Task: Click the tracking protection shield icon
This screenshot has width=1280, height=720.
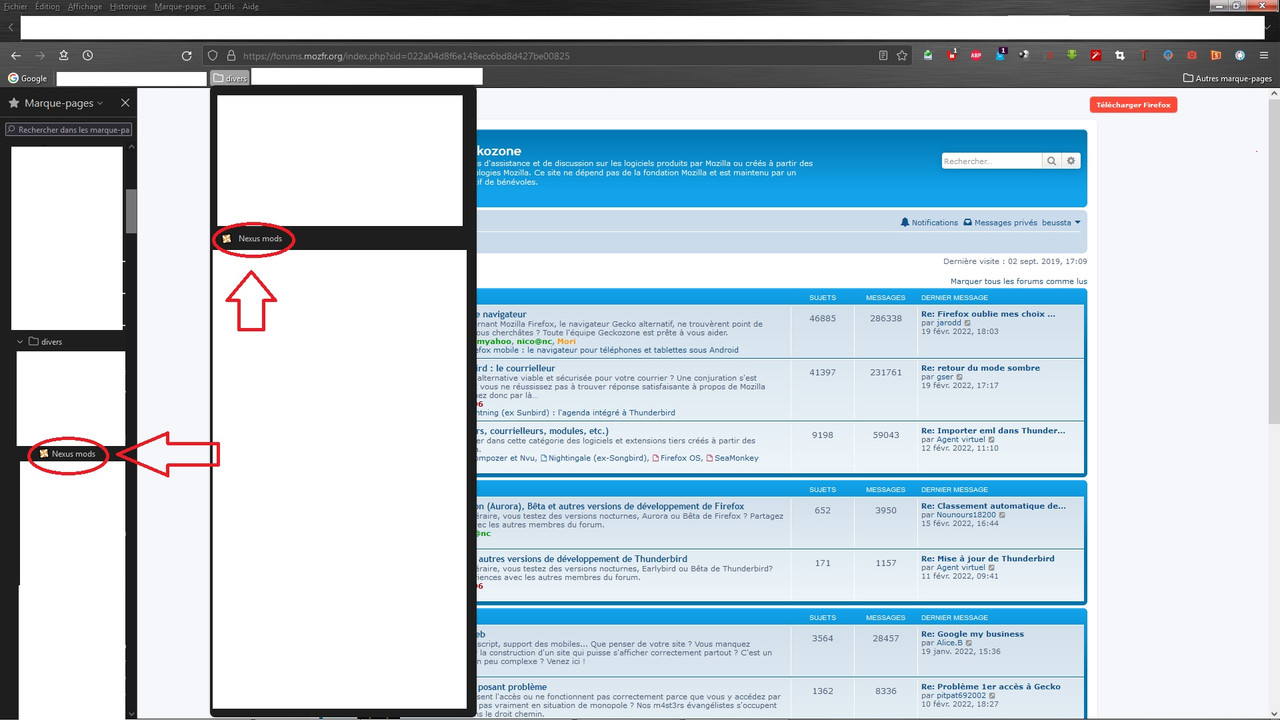Action: pyautogui.click(x=212, y=56)
